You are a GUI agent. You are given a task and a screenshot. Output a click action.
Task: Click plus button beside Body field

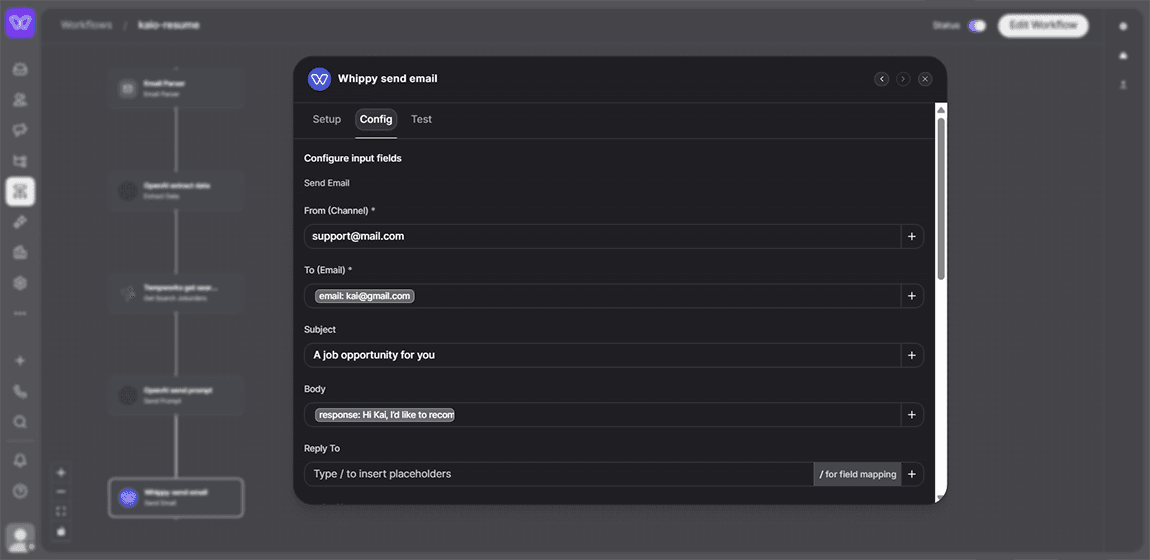(x=912, y=415)
